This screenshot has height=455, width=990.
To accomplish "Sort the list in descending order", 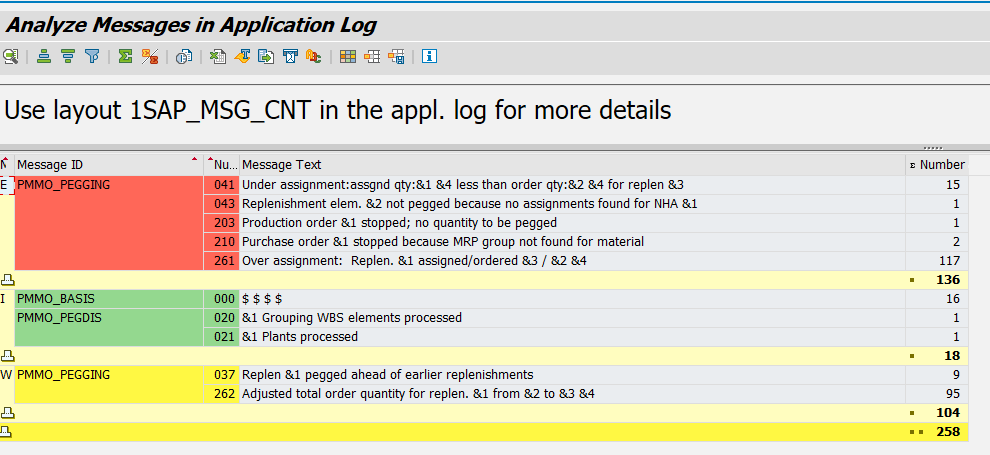I will [68, 56].
